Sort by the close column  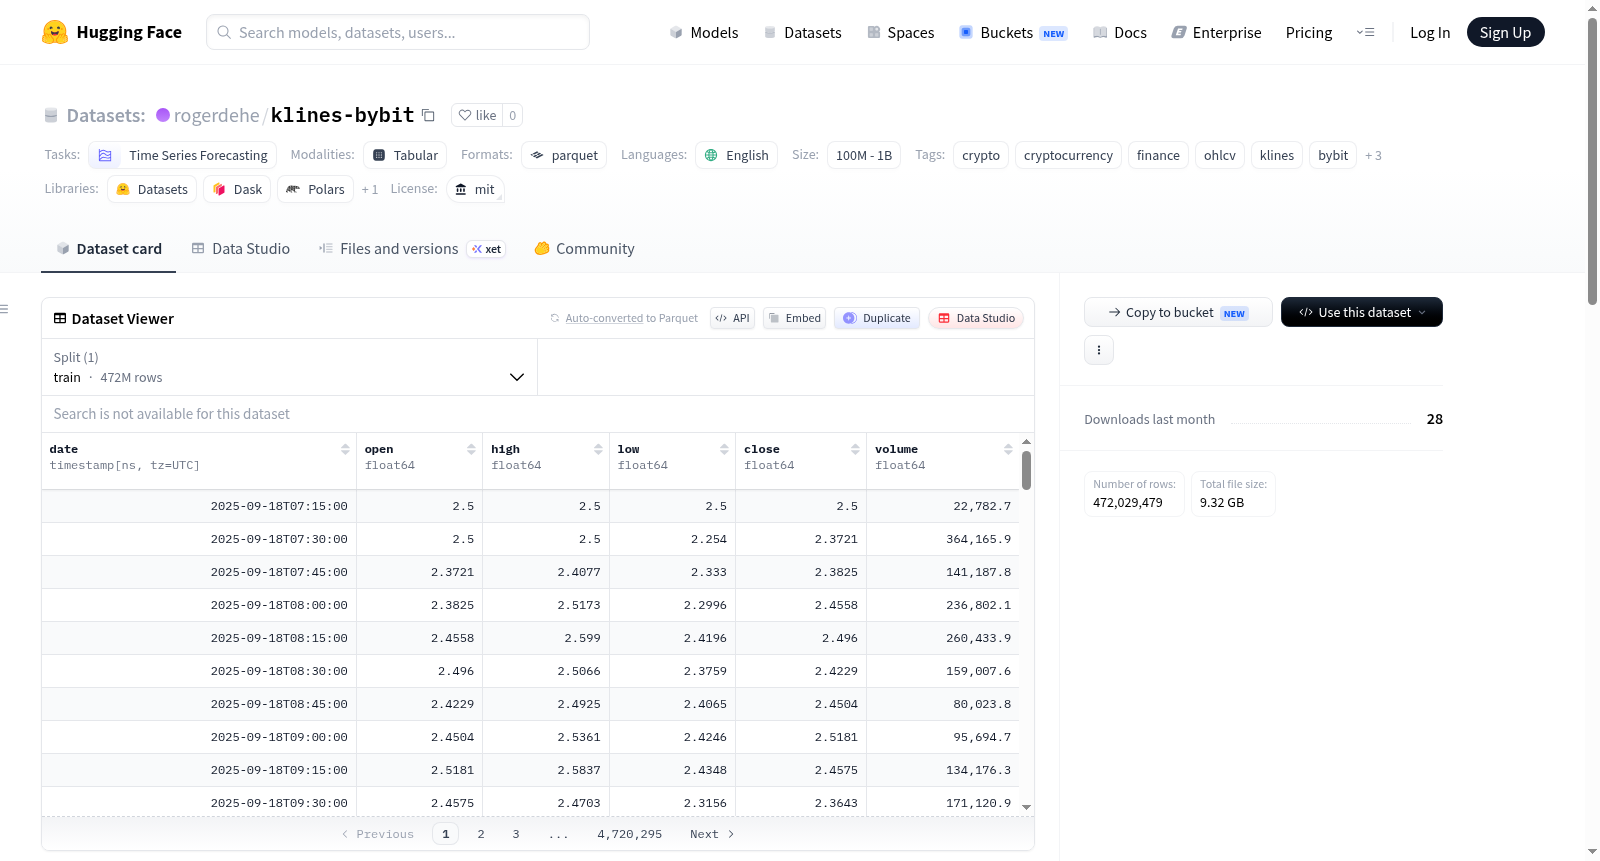pyautogui.click(x=855, y=450)
